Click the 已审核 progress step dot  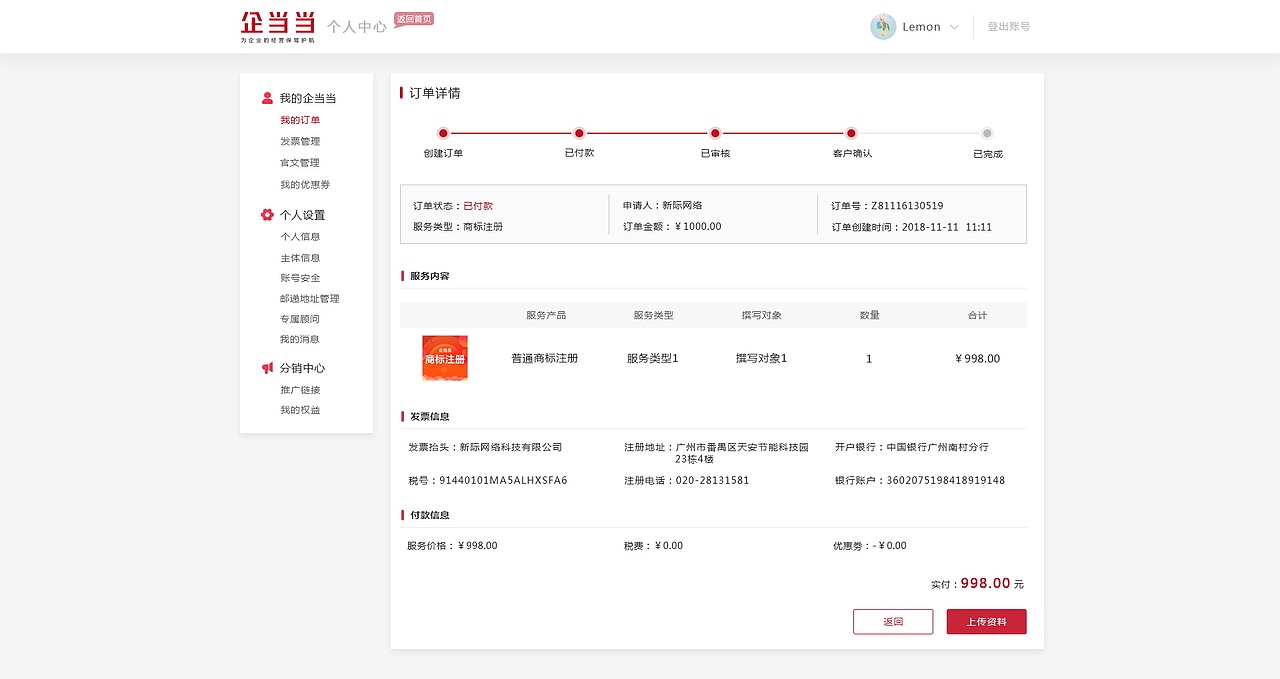pyautogui.click(x=715, y=133)
